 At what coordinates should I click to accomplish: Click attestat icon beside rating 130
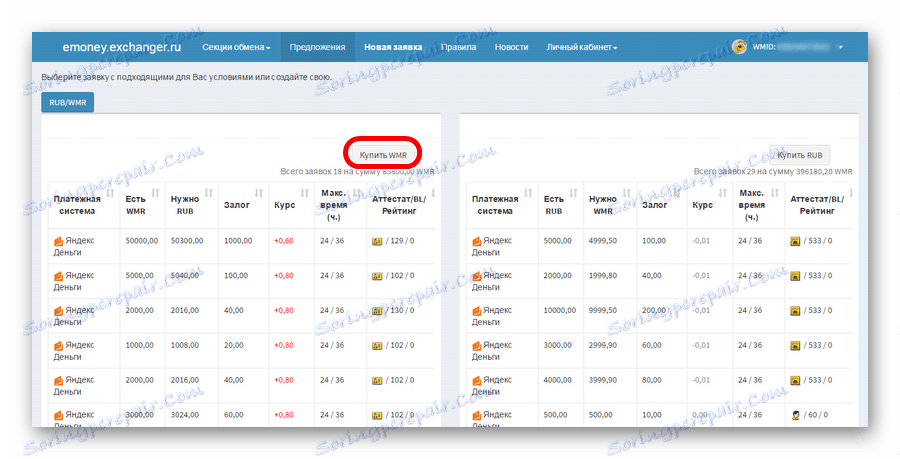click(x=377, y=311)
